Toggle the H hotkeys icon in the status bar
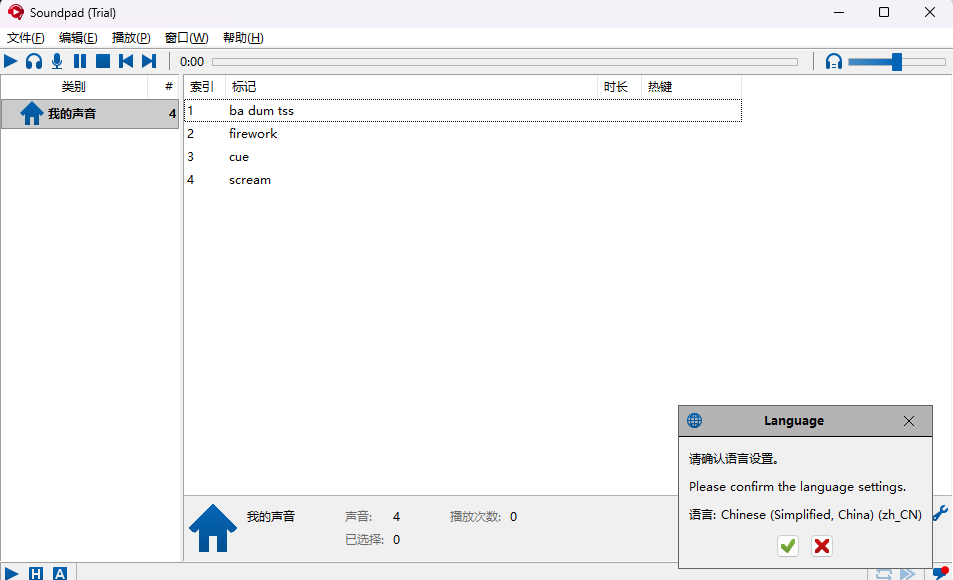Image resolution: width=953 pixels, height=580 pixels. tap(36, 573)
